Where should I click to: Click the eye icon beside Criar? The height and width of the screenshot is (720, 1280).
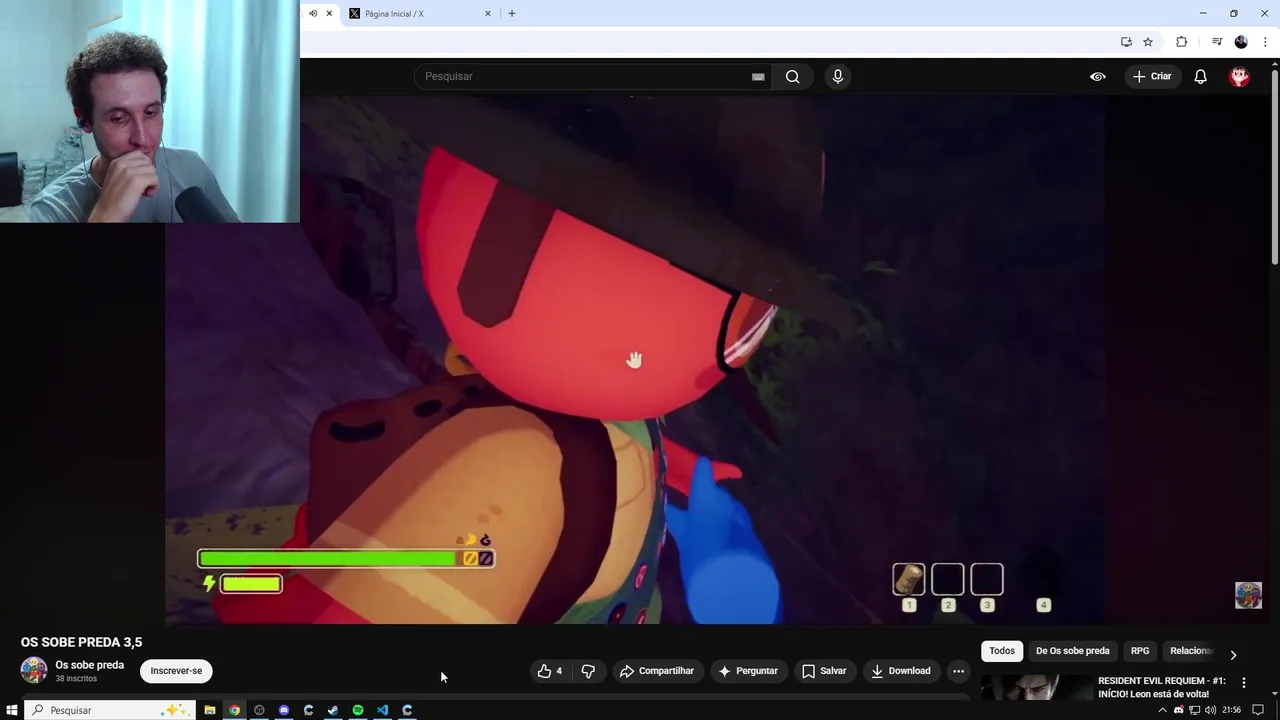(x=1097, y=76)
